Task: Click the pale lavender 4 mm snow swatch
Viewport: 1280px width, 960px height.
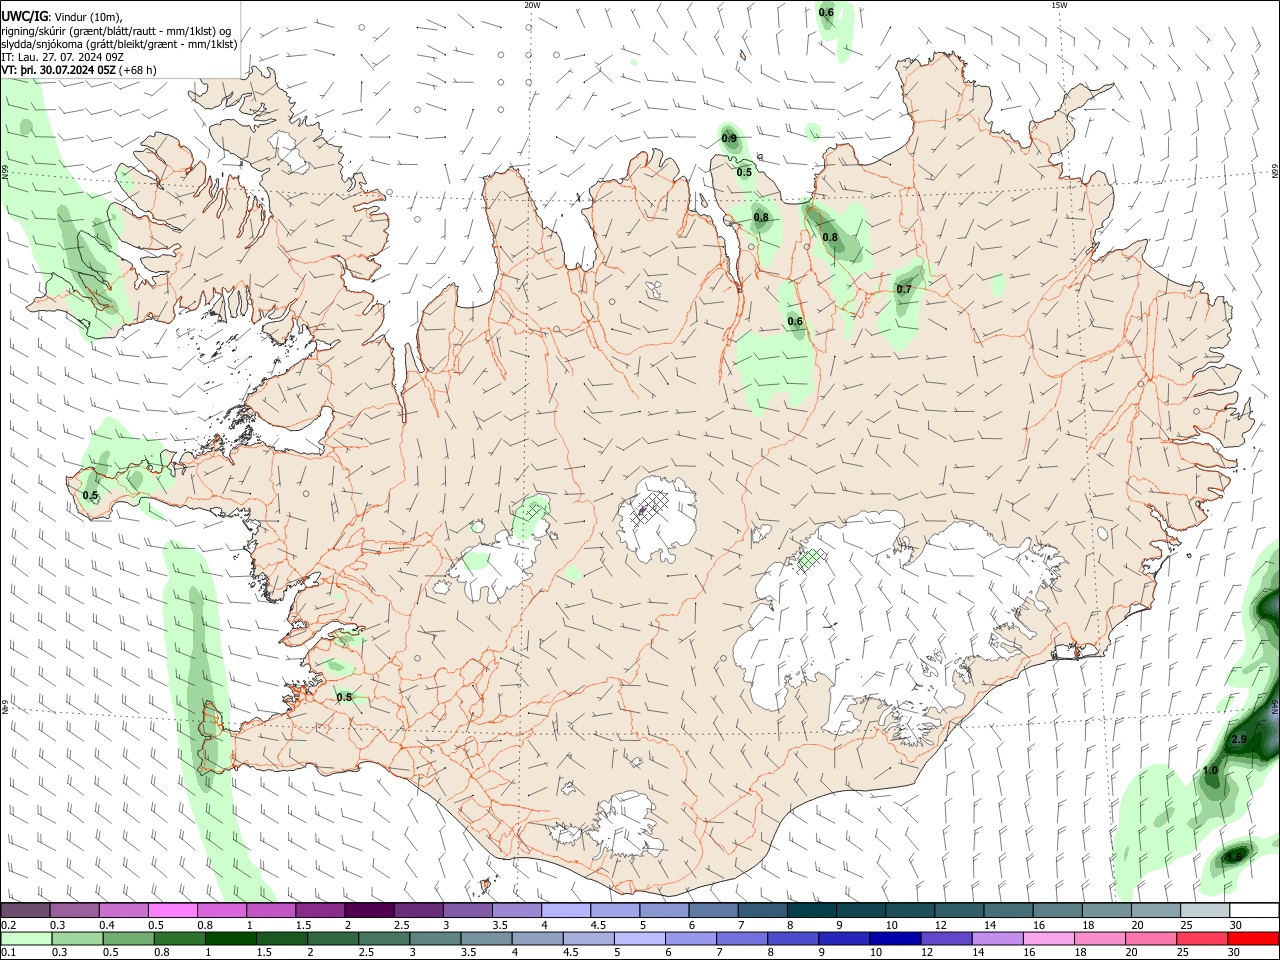Action: tap(566, 910)
